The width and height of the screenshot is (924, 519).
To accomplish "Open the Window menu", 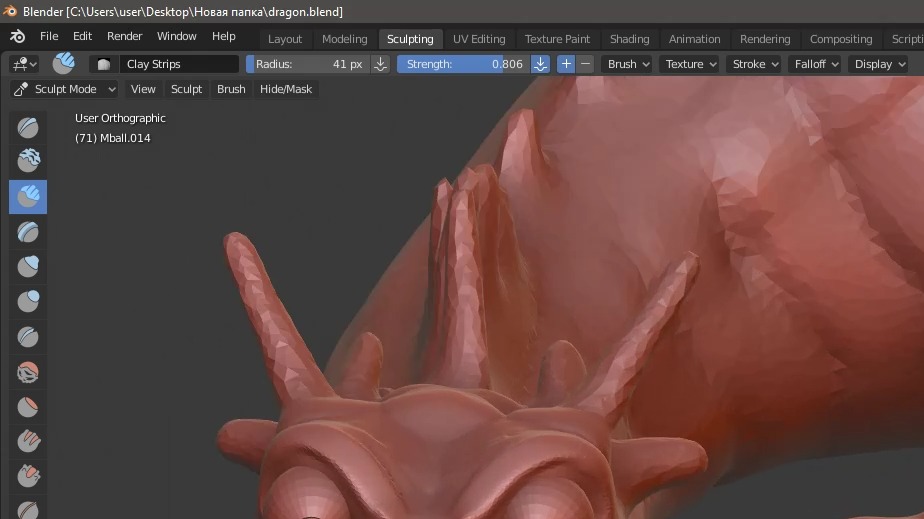I will point(176,37).
